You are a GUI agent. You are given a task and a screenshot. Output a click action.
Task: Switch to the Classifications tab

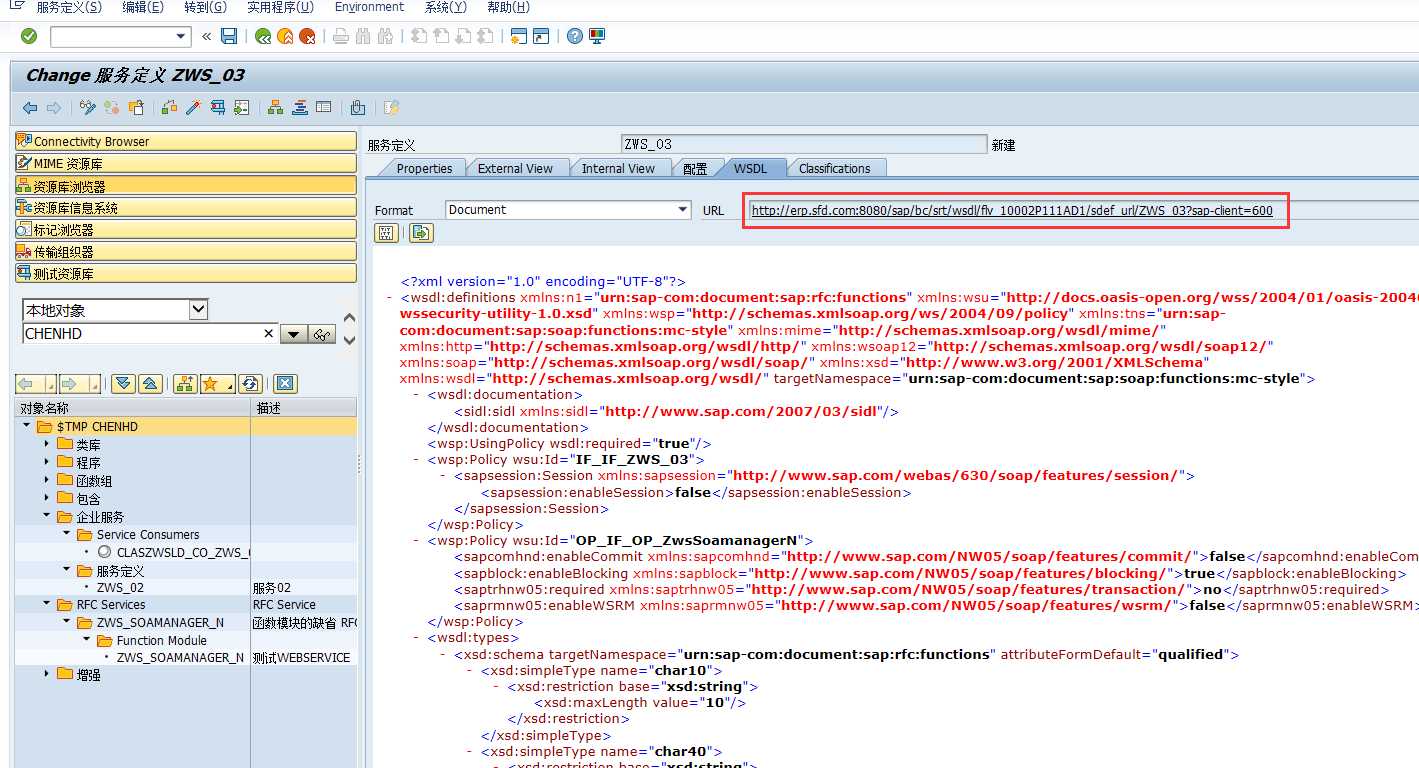[x=834, y=168]
